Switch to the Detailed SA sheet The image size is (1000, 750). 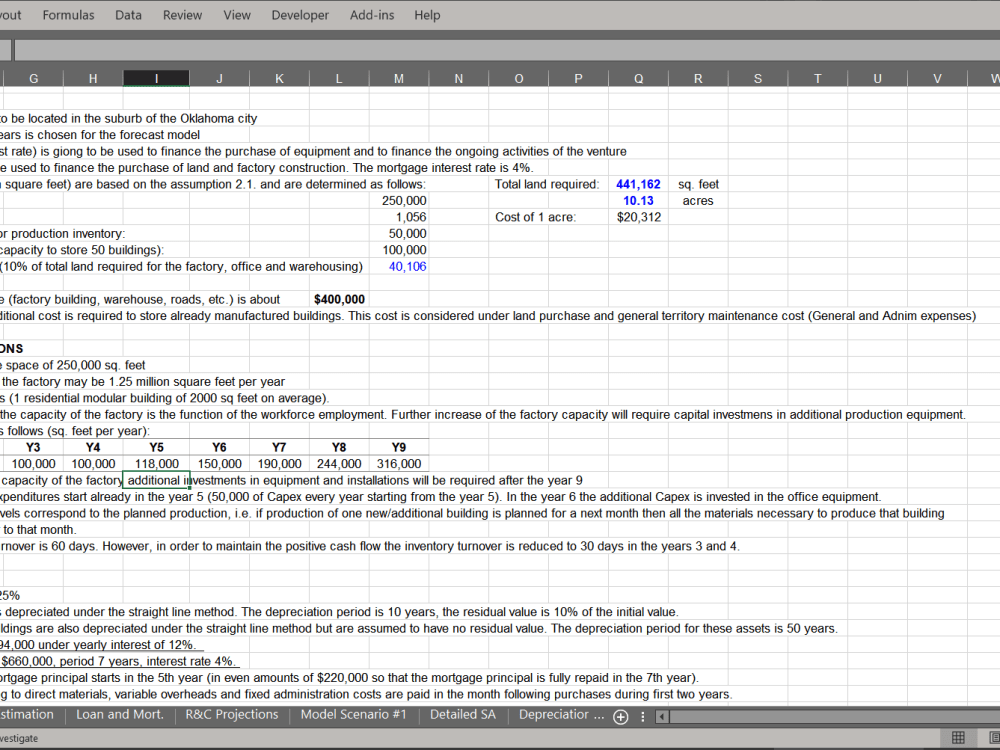(462, 714)
